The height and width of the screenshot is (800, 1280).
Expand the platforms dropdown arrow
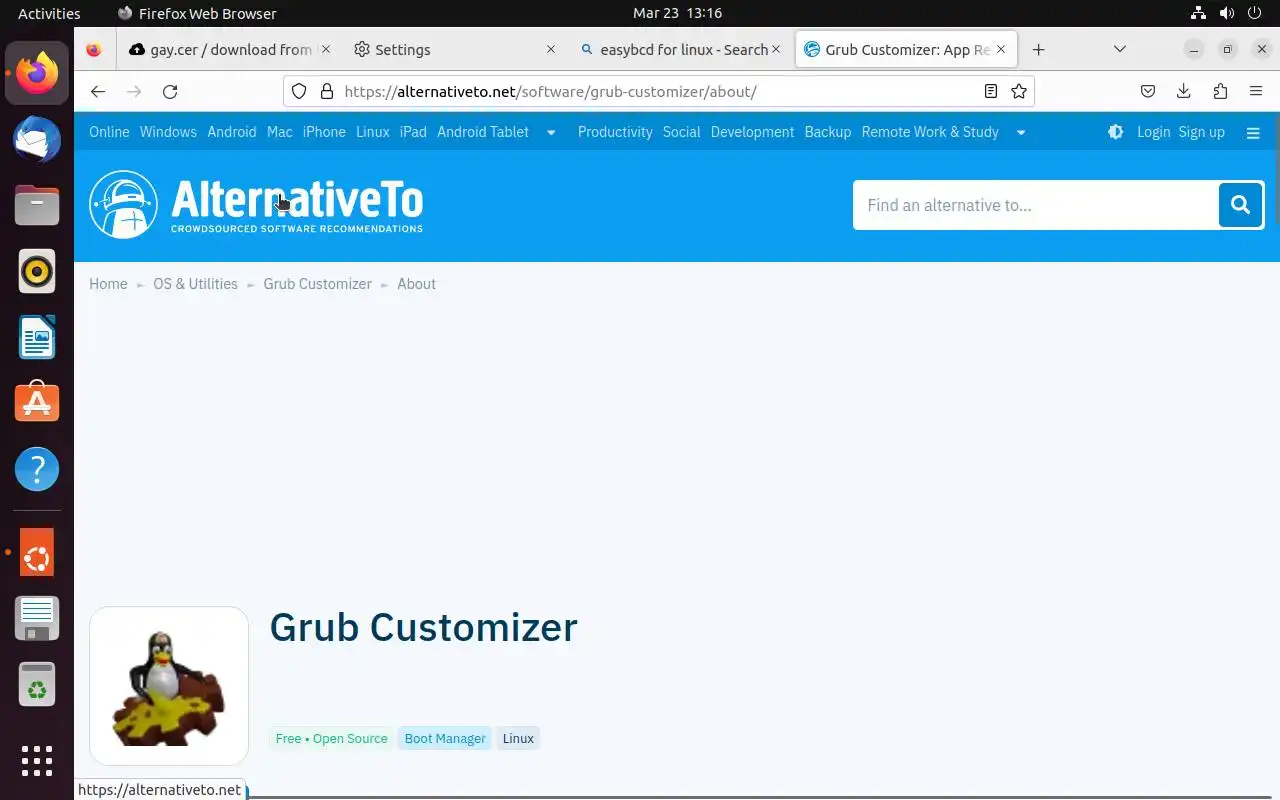[x=550, y=132]
